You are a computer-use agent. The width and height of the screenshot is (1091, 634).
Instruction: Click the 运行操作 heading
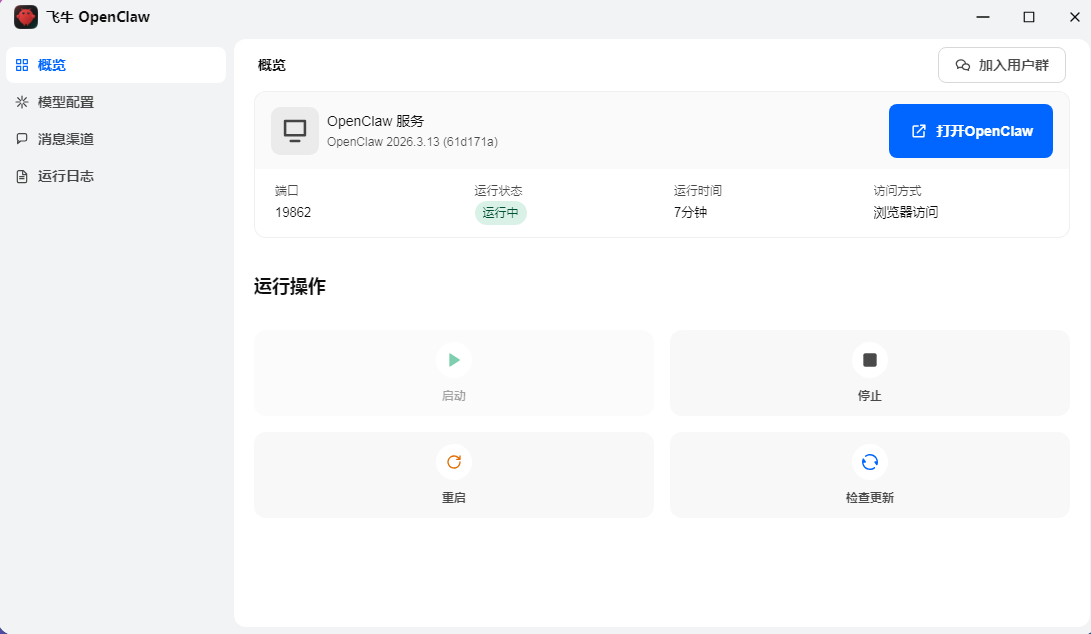point(289,286)
